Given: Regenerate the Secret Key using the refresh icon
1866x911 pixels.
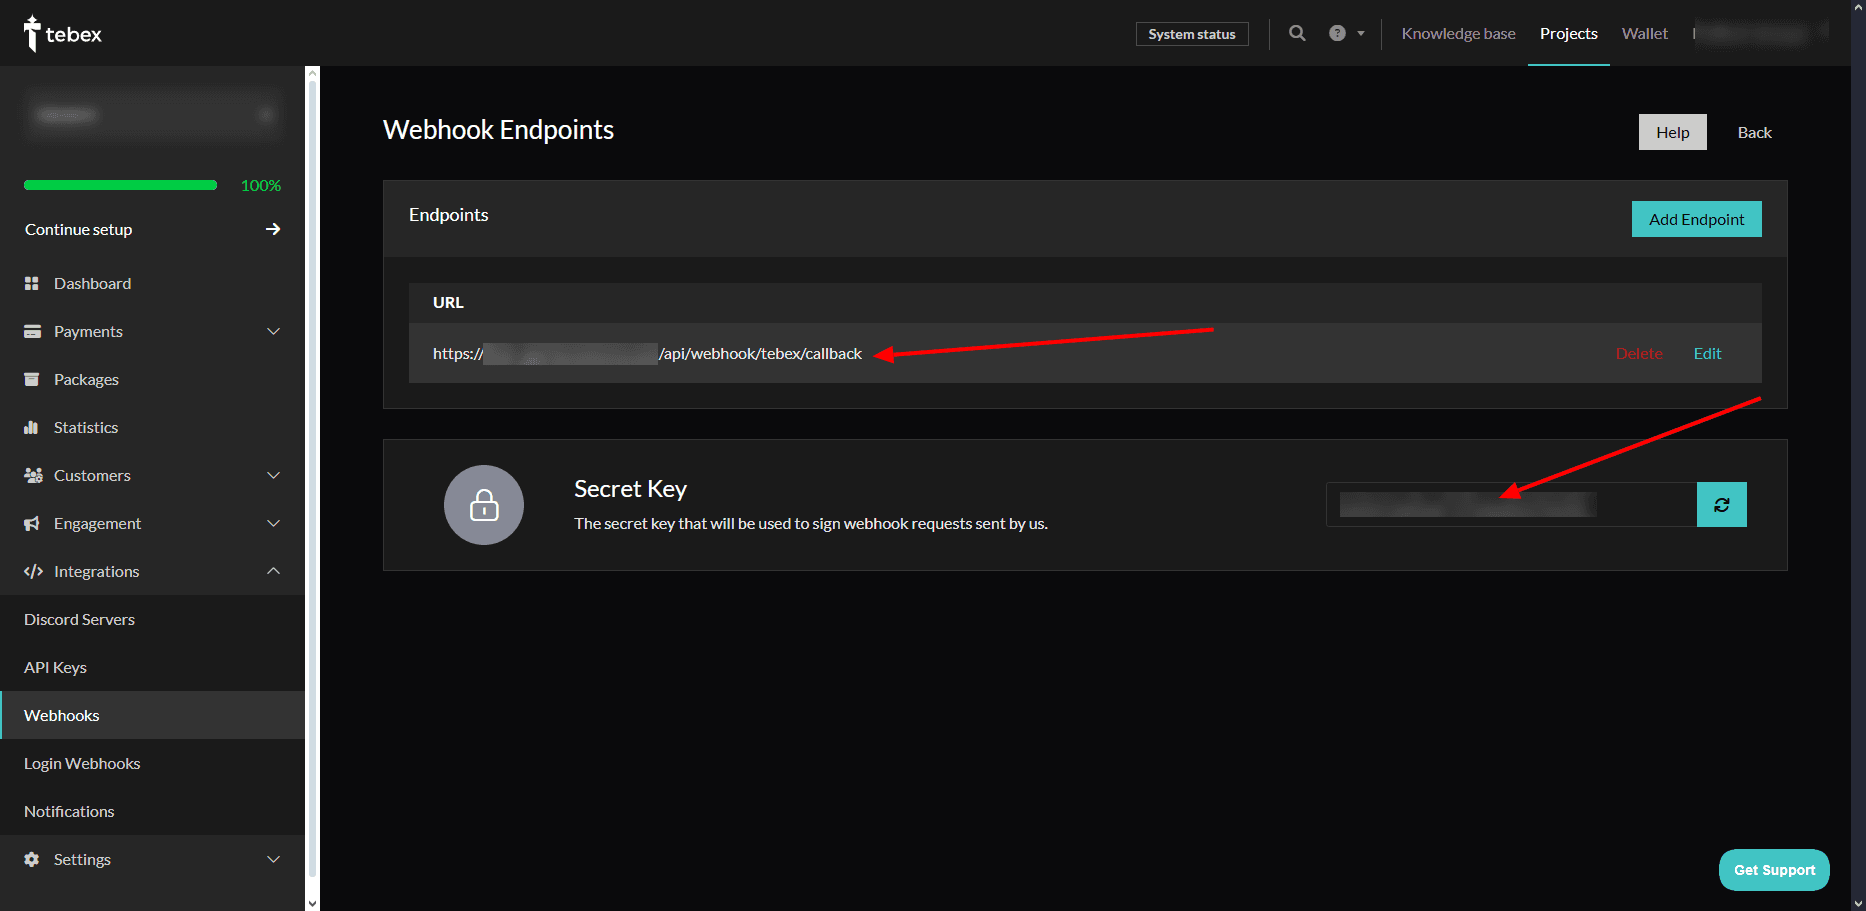Looking at the screenshot, I should pos(1721,504).
